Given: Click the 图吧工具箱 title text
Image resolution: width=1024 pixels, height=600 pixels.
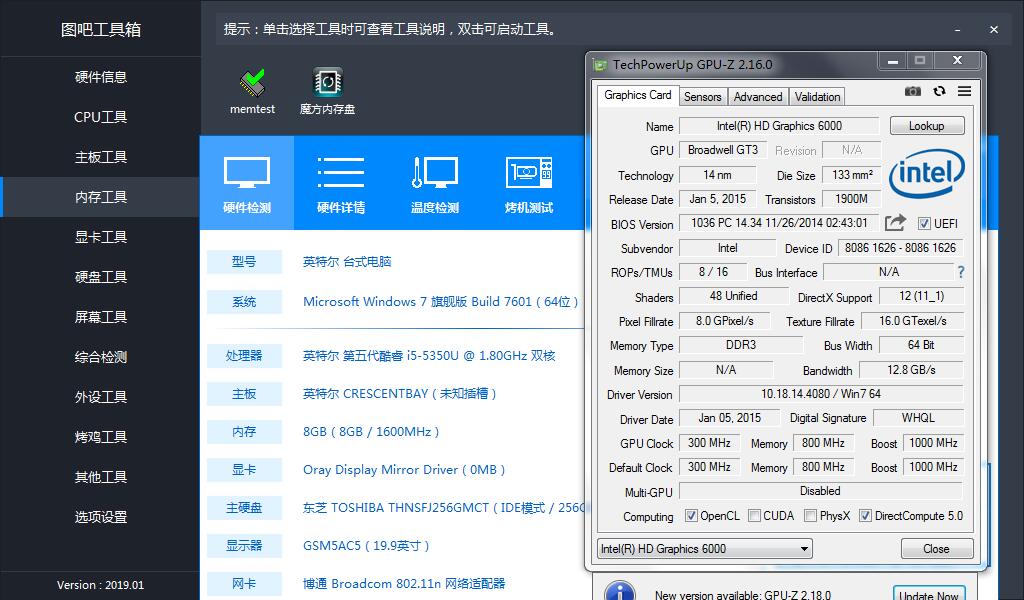Looking at the screenshot, I should click(x=101, y=29).
